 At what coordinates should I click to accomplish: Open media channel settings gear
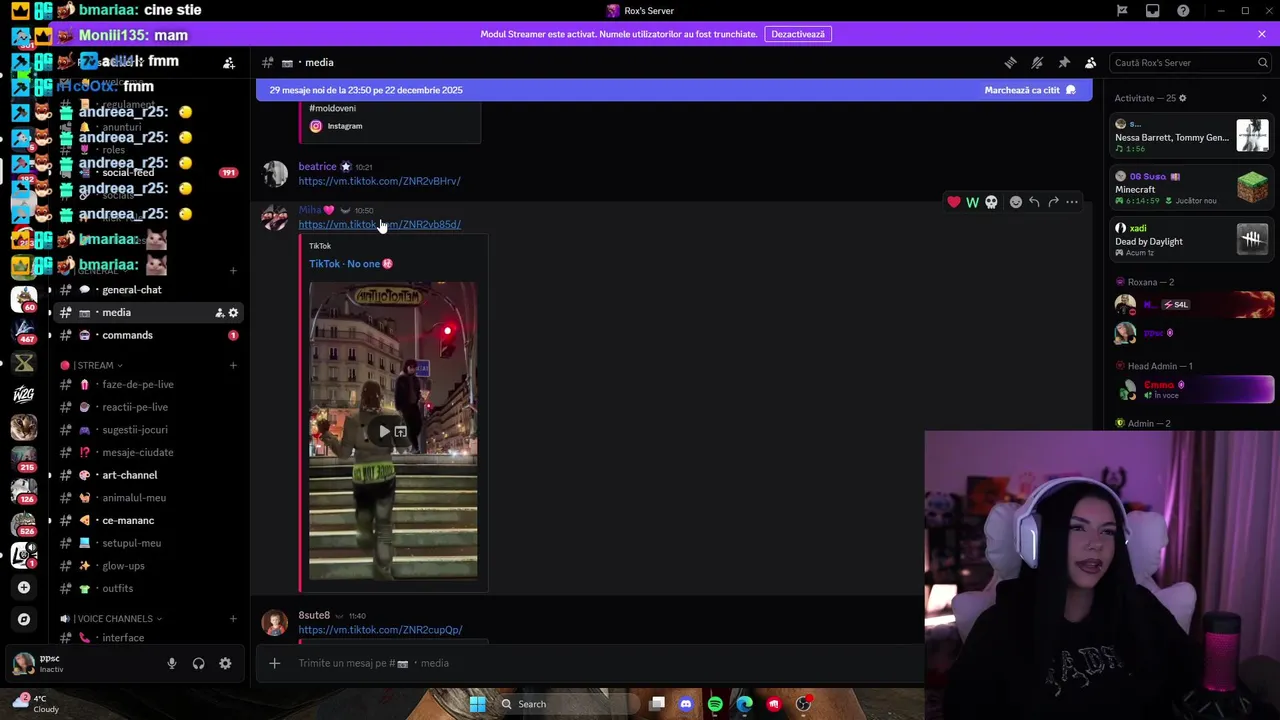tap(233, 313)
